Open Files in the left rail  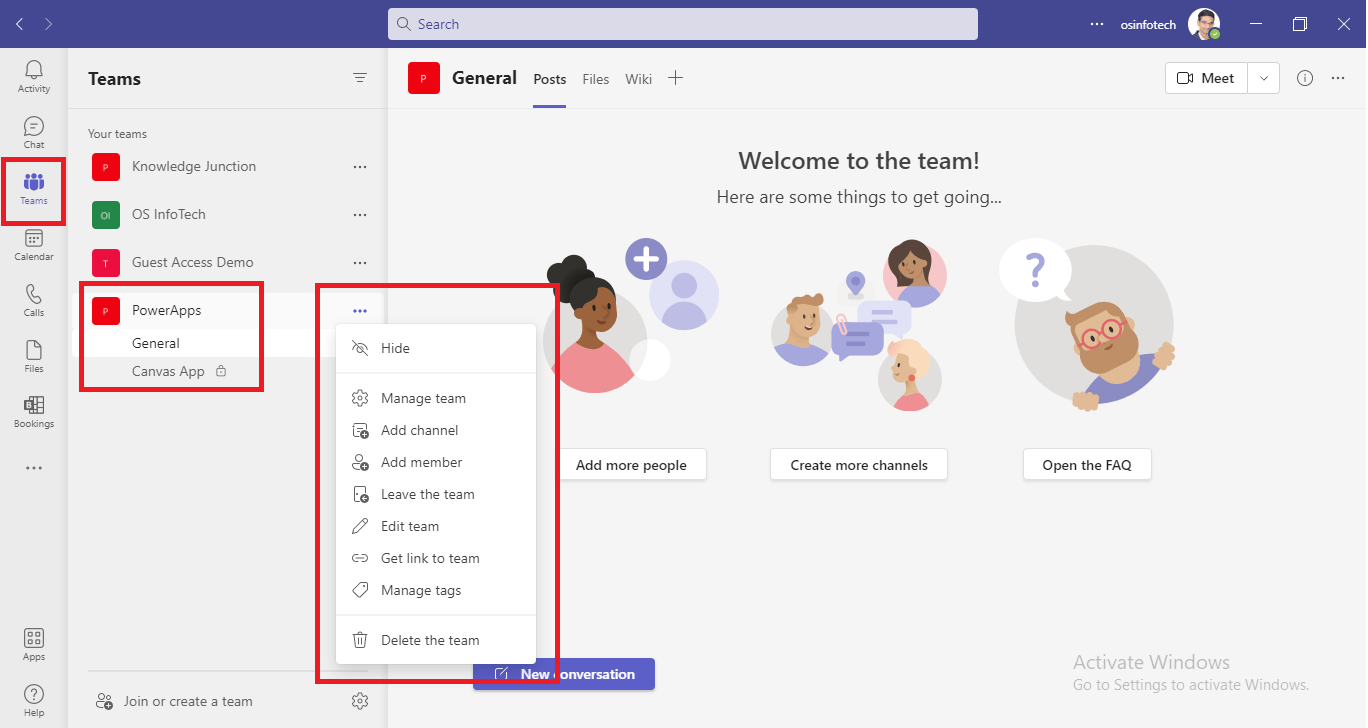click(x=34, y=356)
